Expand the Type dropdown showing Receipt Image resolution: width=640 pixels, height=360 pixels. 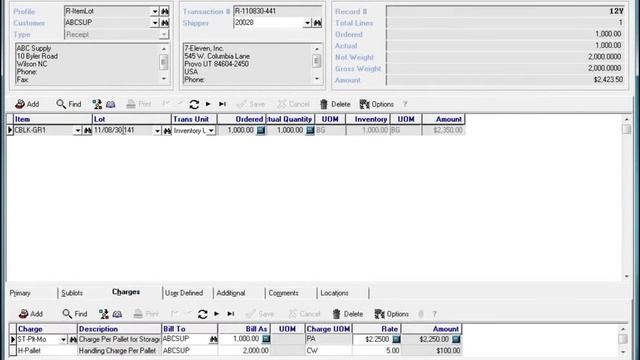pyautogui.click(x=164, y=34)
